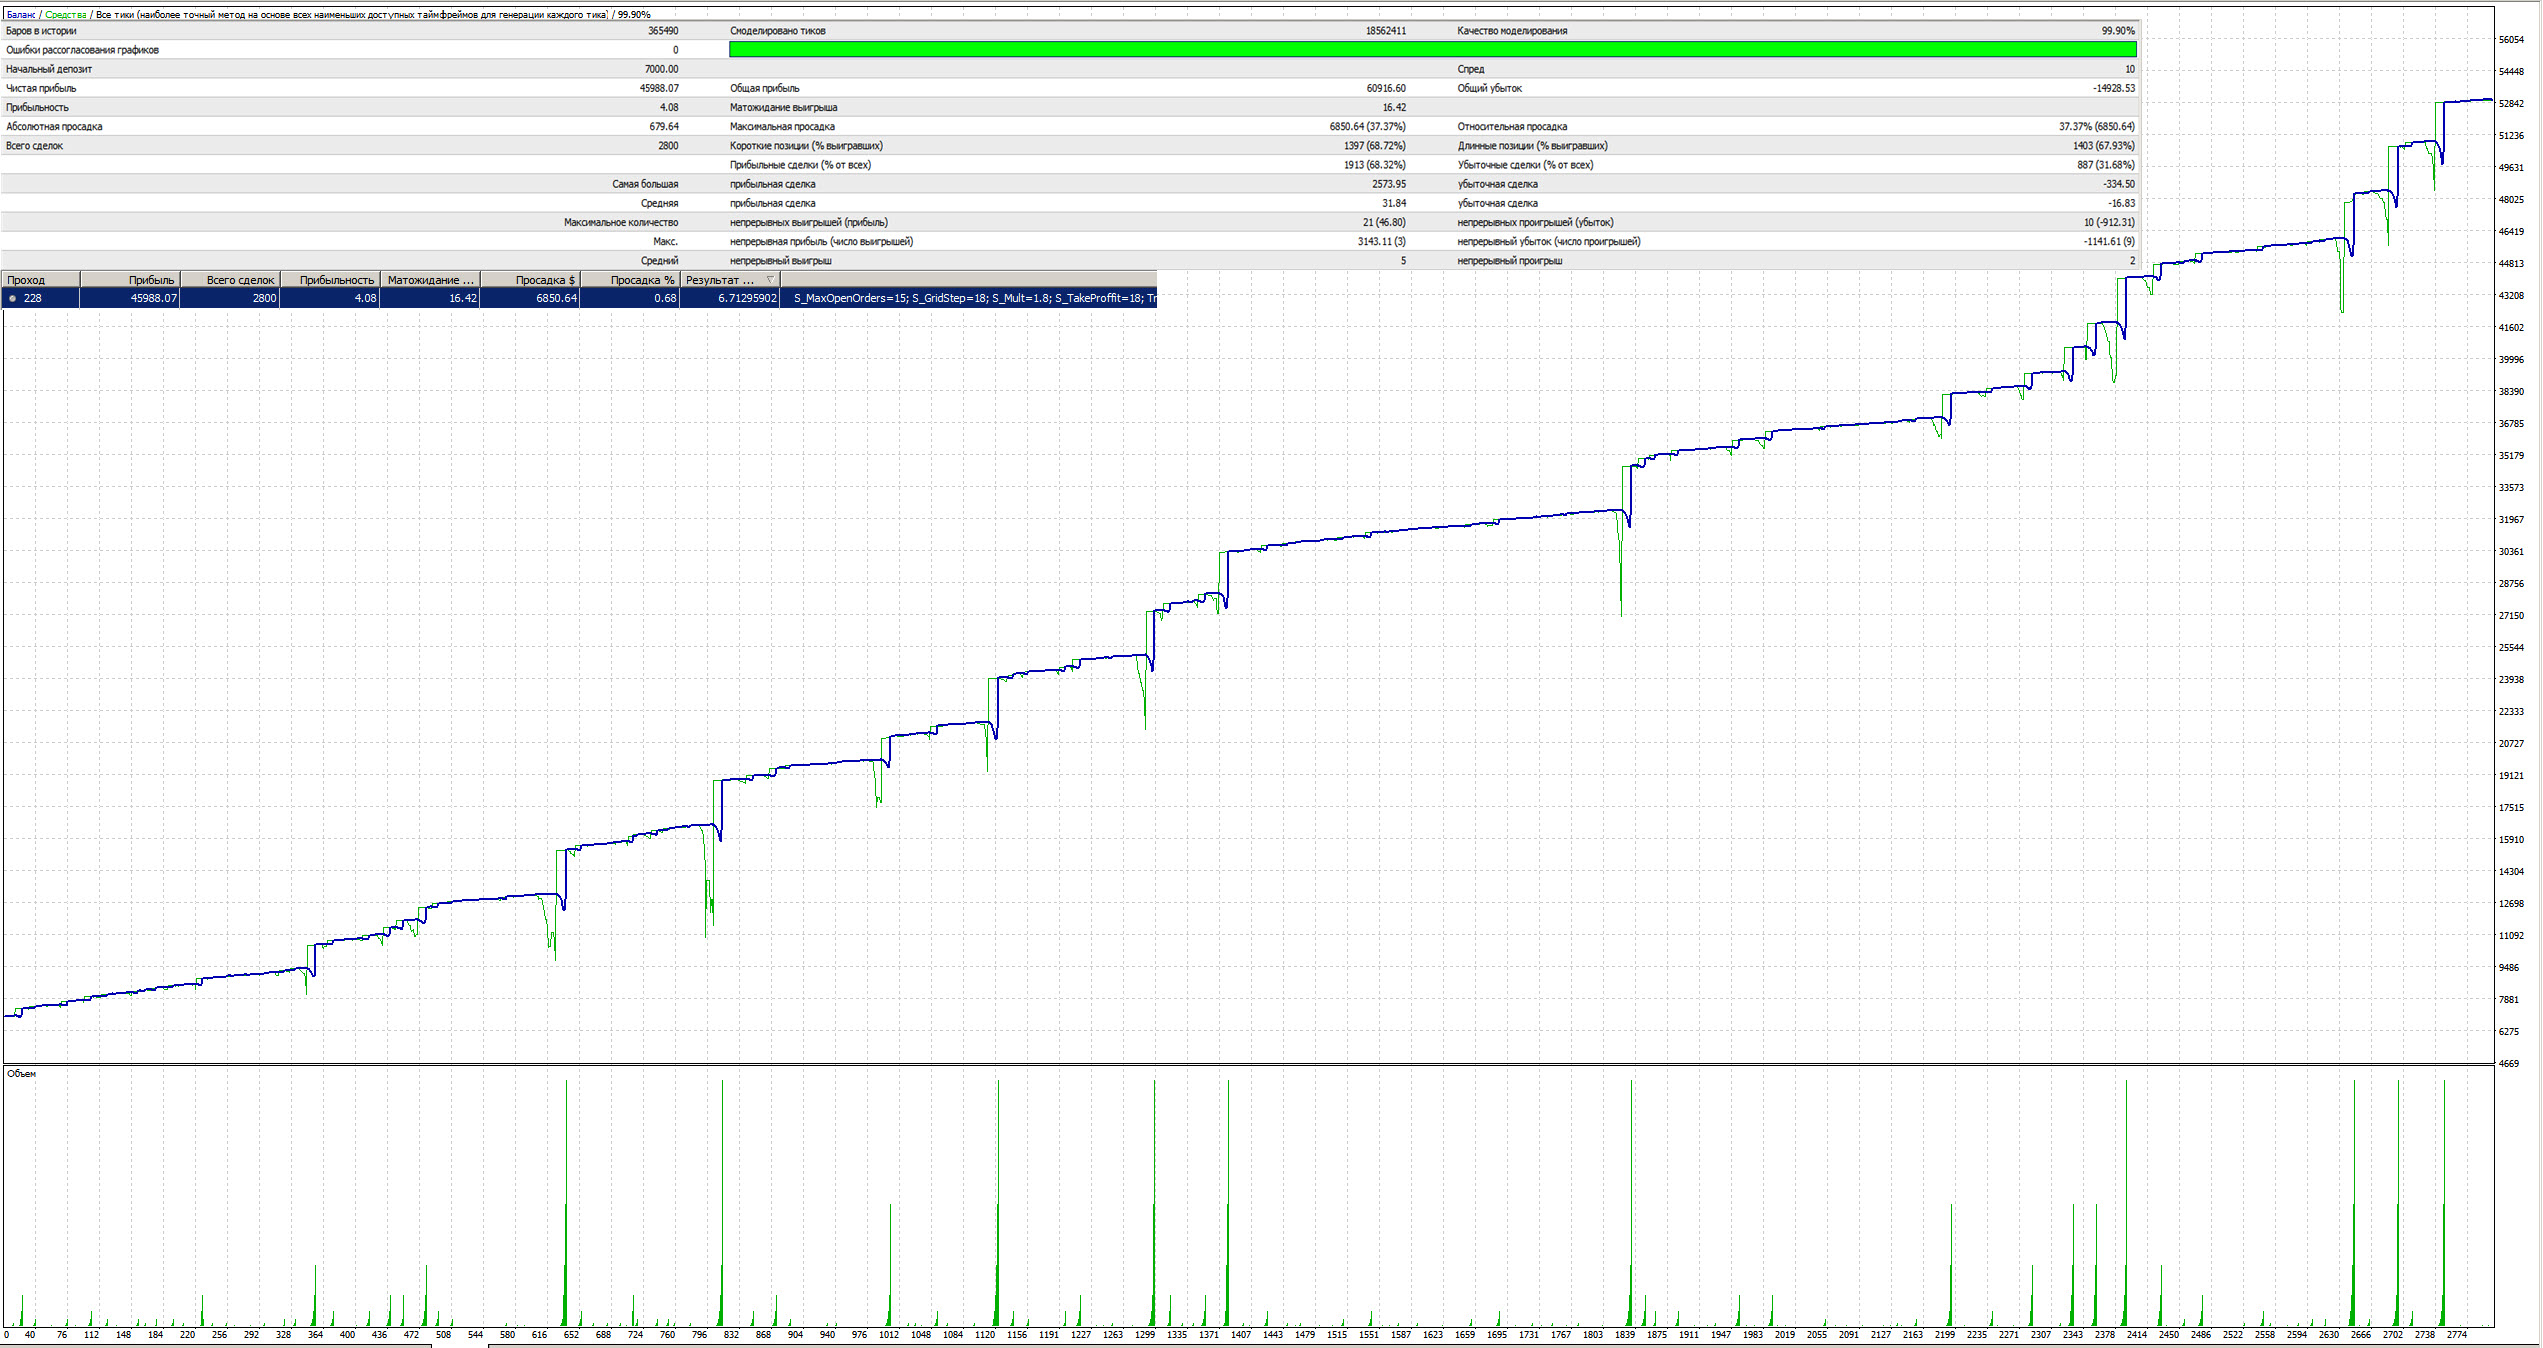Click the -16.83 average loss value
This screenshot has height=1348, width=2543.
(x=2121, y=203)
